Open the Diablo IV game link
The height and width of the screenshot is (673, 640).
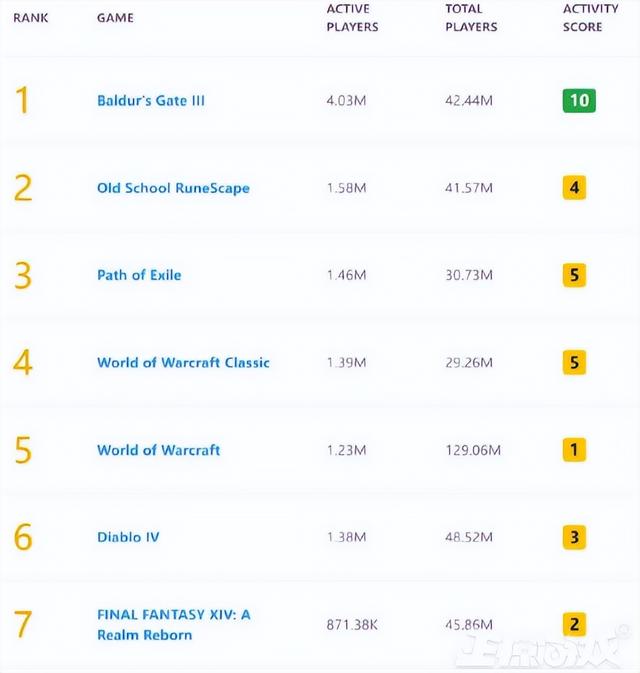[128, 537]
